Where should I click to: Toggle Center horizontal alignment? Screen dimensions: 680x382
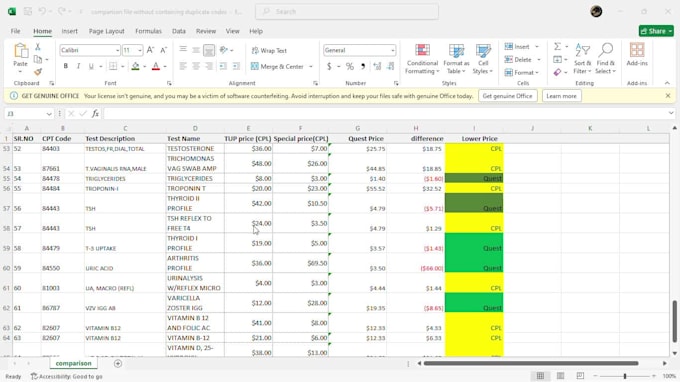(196, 66)
